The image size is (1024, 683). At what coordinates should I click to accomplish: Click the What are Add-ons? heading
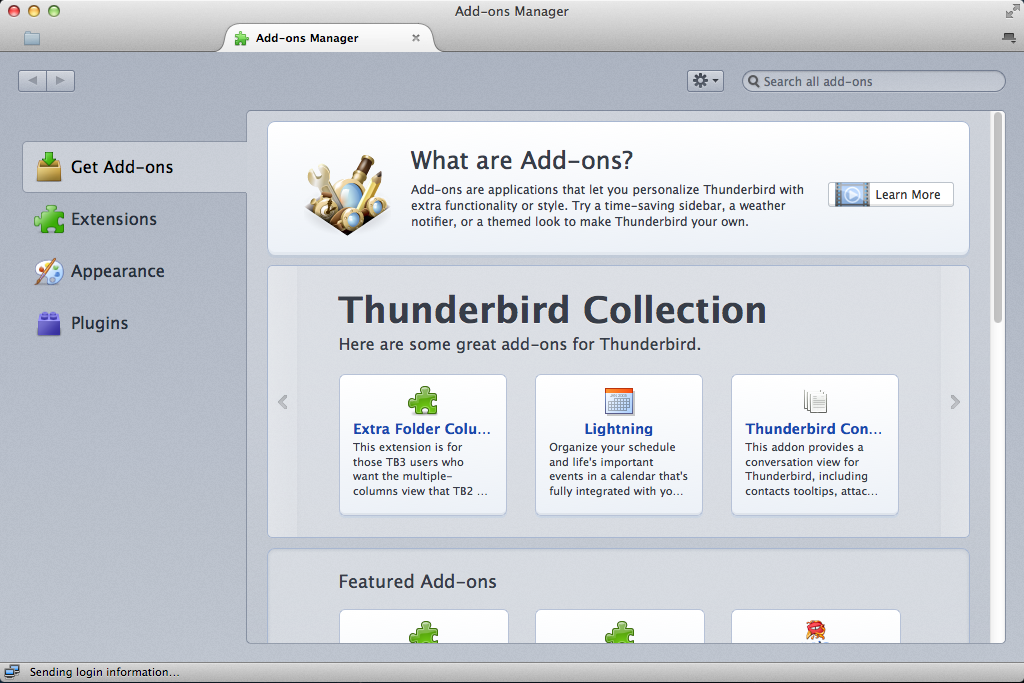[522, 161]
